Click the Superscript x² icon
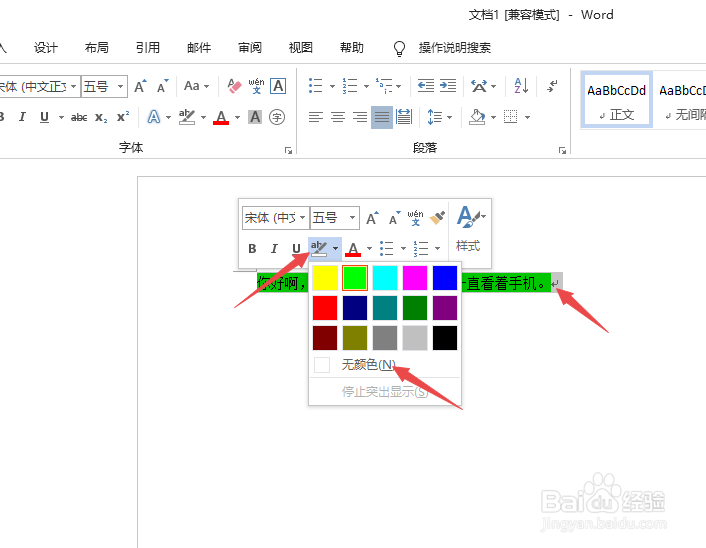The height and width of the screenshot is (548, 706). click(x=123, y=117)
